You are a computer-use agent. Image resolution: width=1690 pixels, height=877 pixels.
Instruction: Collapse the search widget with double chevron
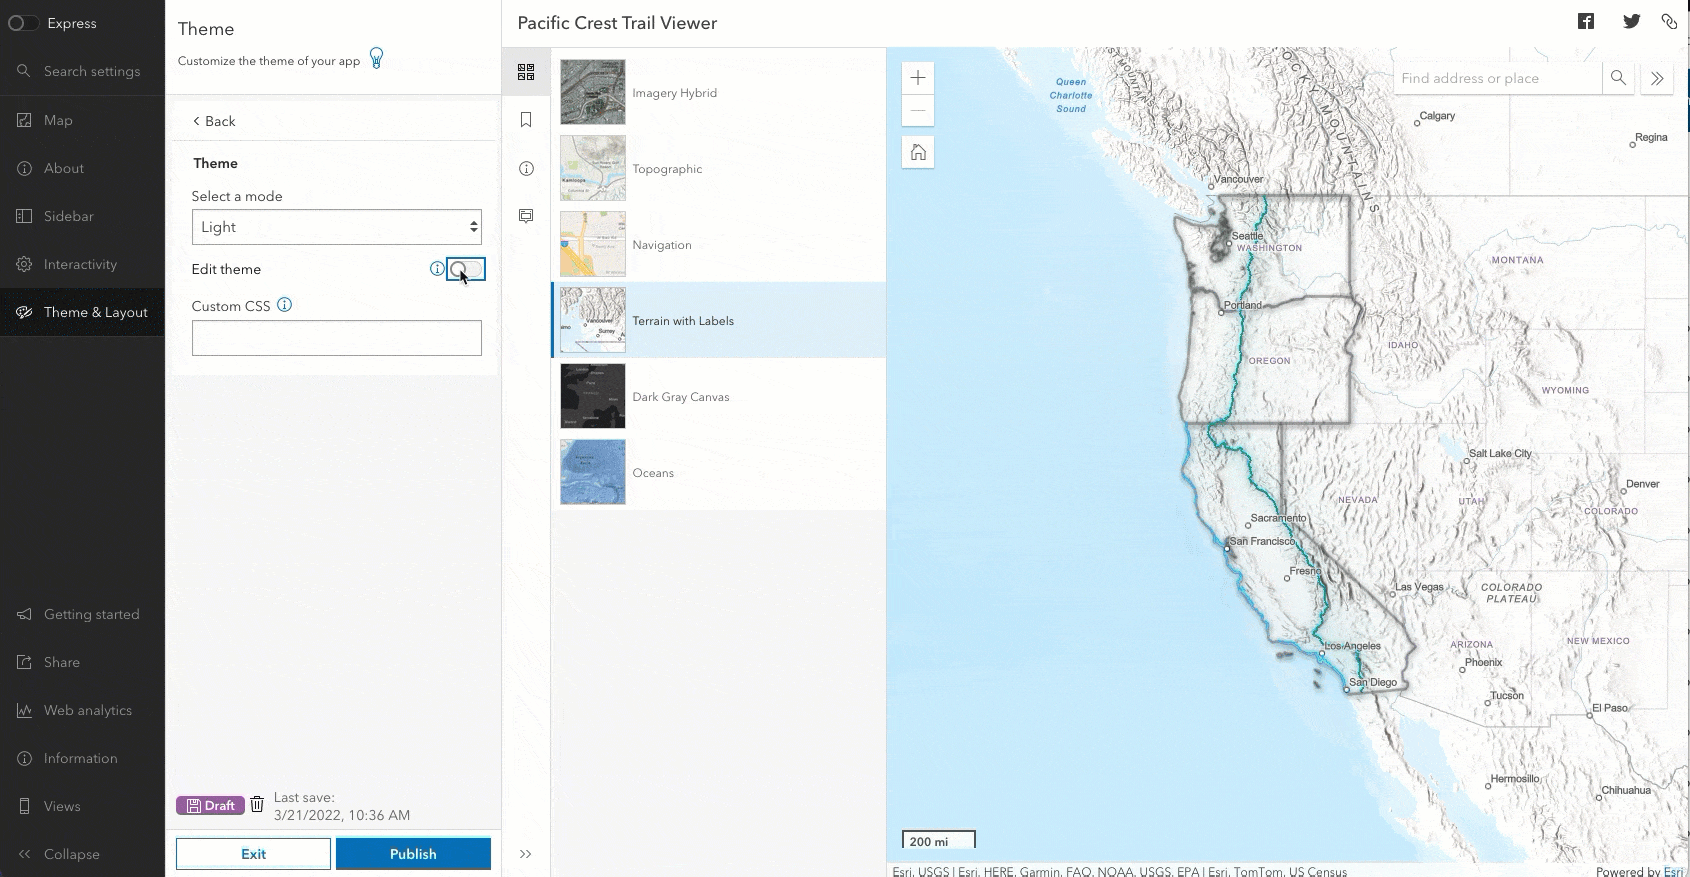coord(1657,78)
